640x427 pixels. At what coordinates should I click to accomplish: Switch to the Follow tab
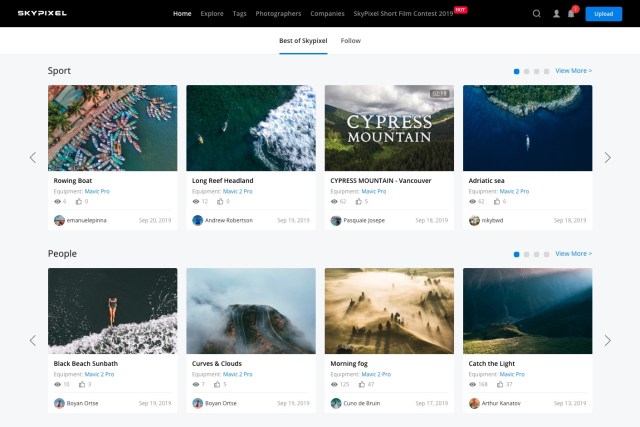click(x=351, y=41)
